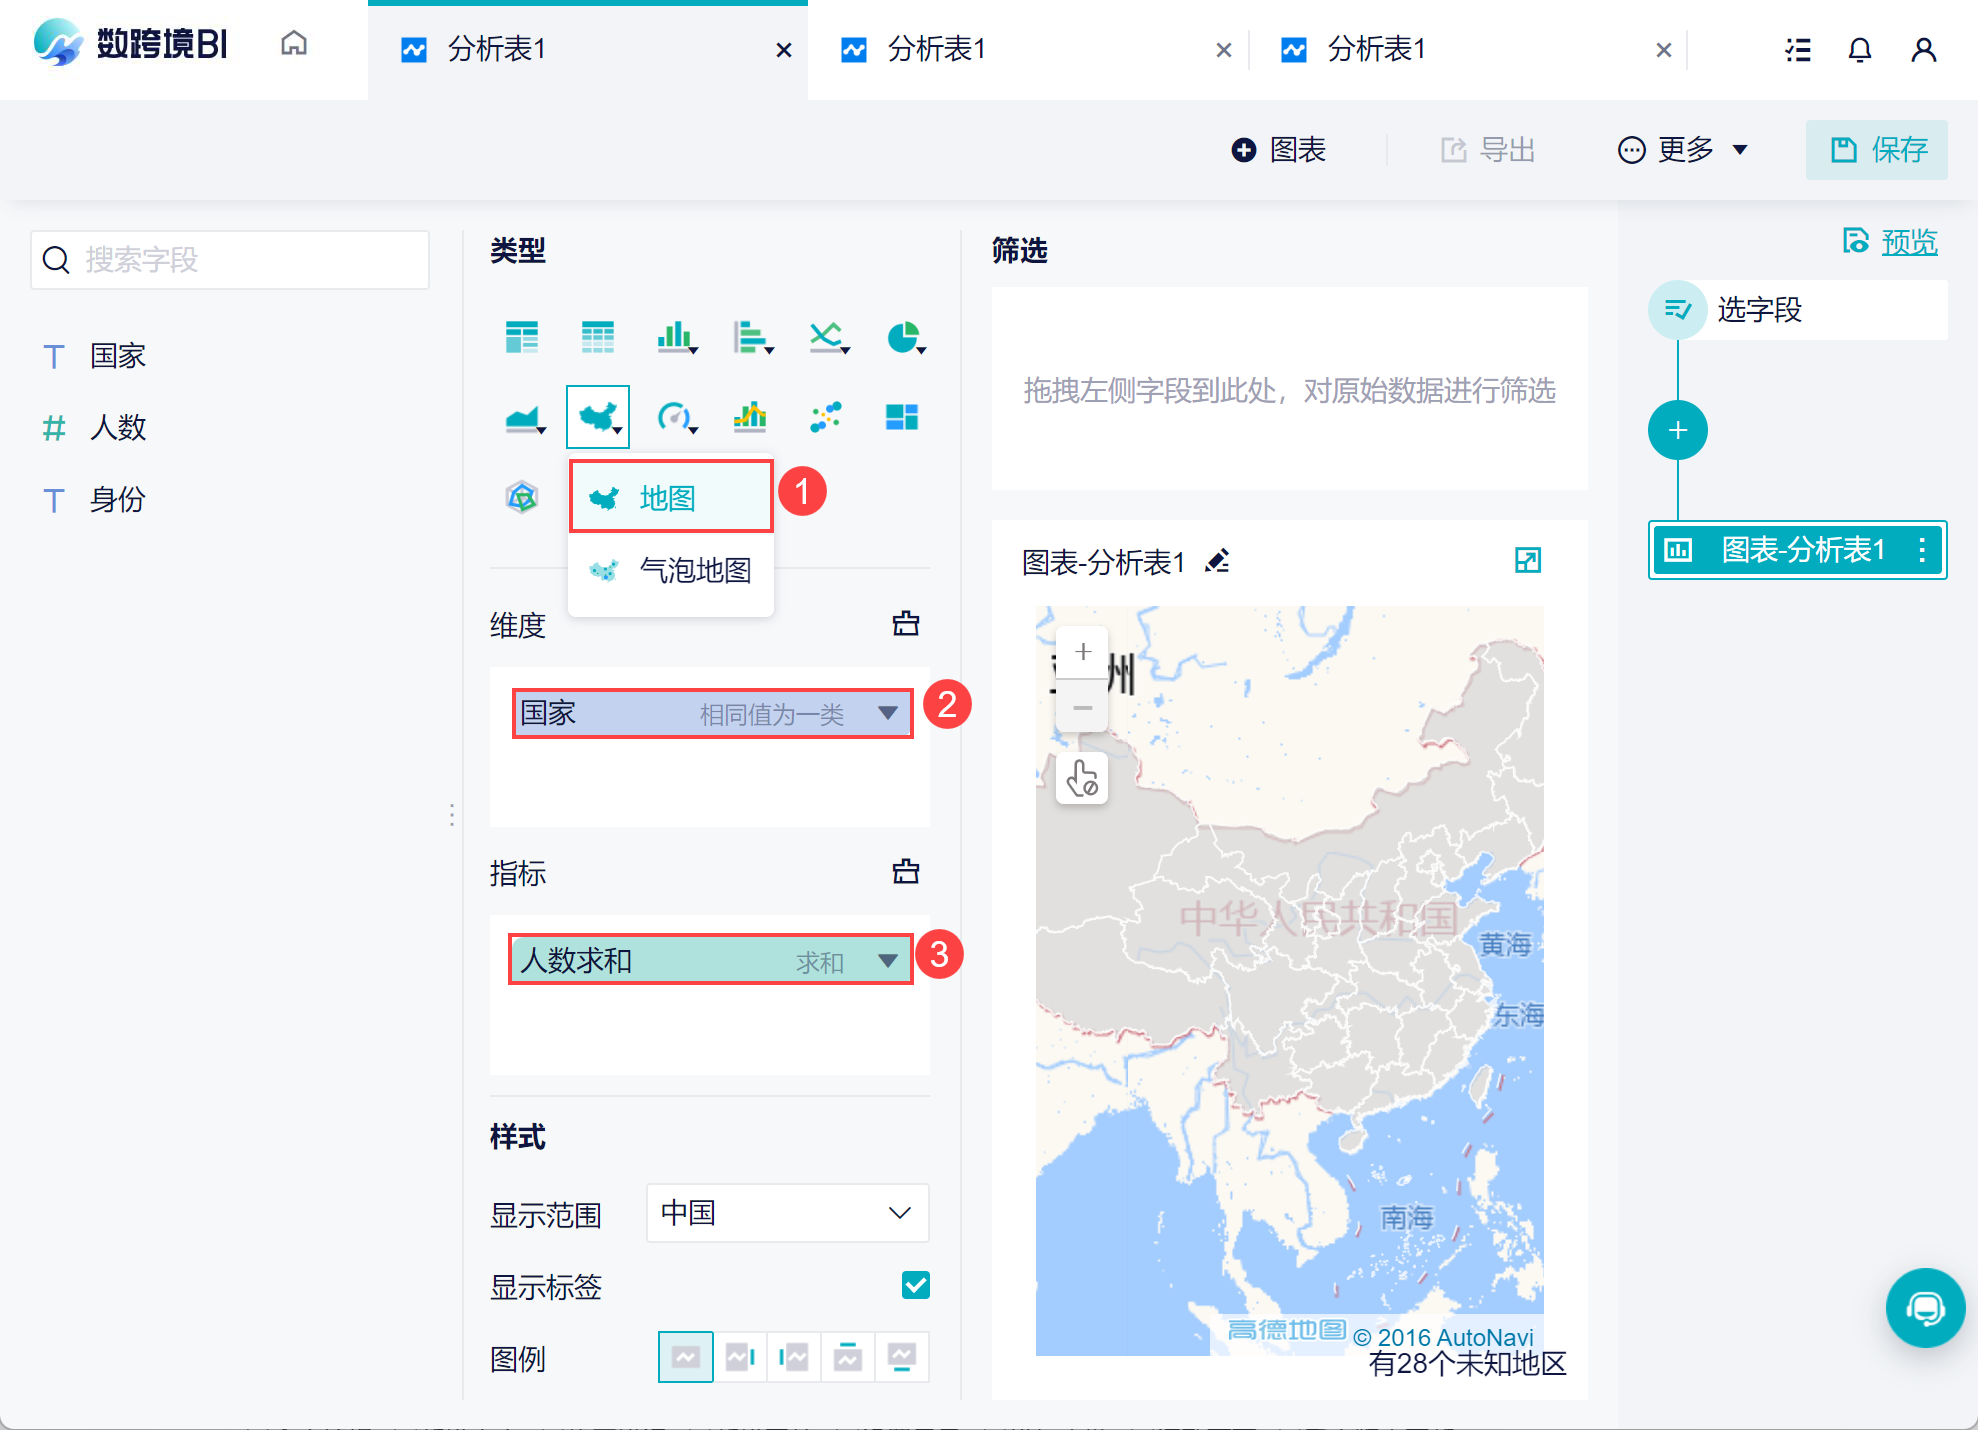Click the edit chart title pencil icon

click(1217, 561)
